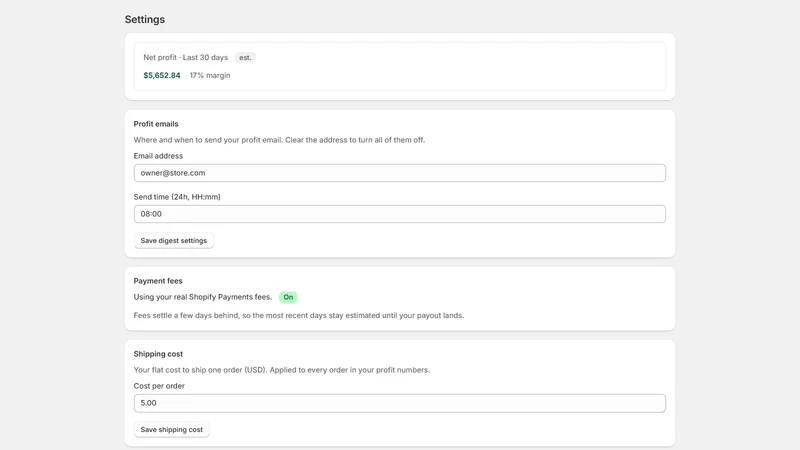Click the Cost per order field

tap(399, 403)
